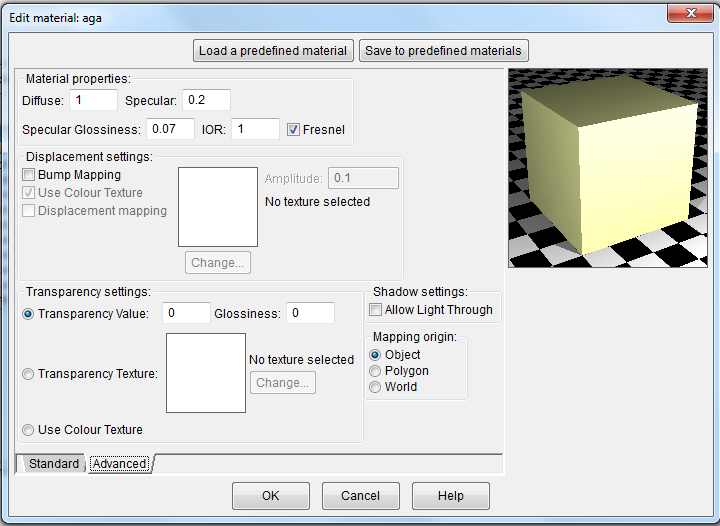Image resolution: width=720 pixels, height=526 pixels.
Task: Select World mapping origin
Action: [x=375, y=387]
